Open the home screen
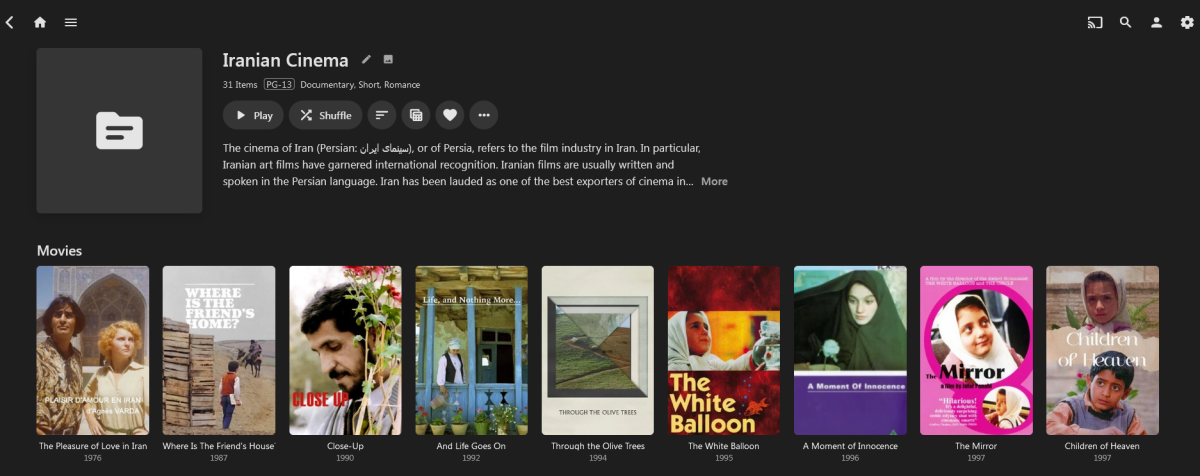Screen dimensions: 1200x476 pyautogui.click(x=40, y=22)
